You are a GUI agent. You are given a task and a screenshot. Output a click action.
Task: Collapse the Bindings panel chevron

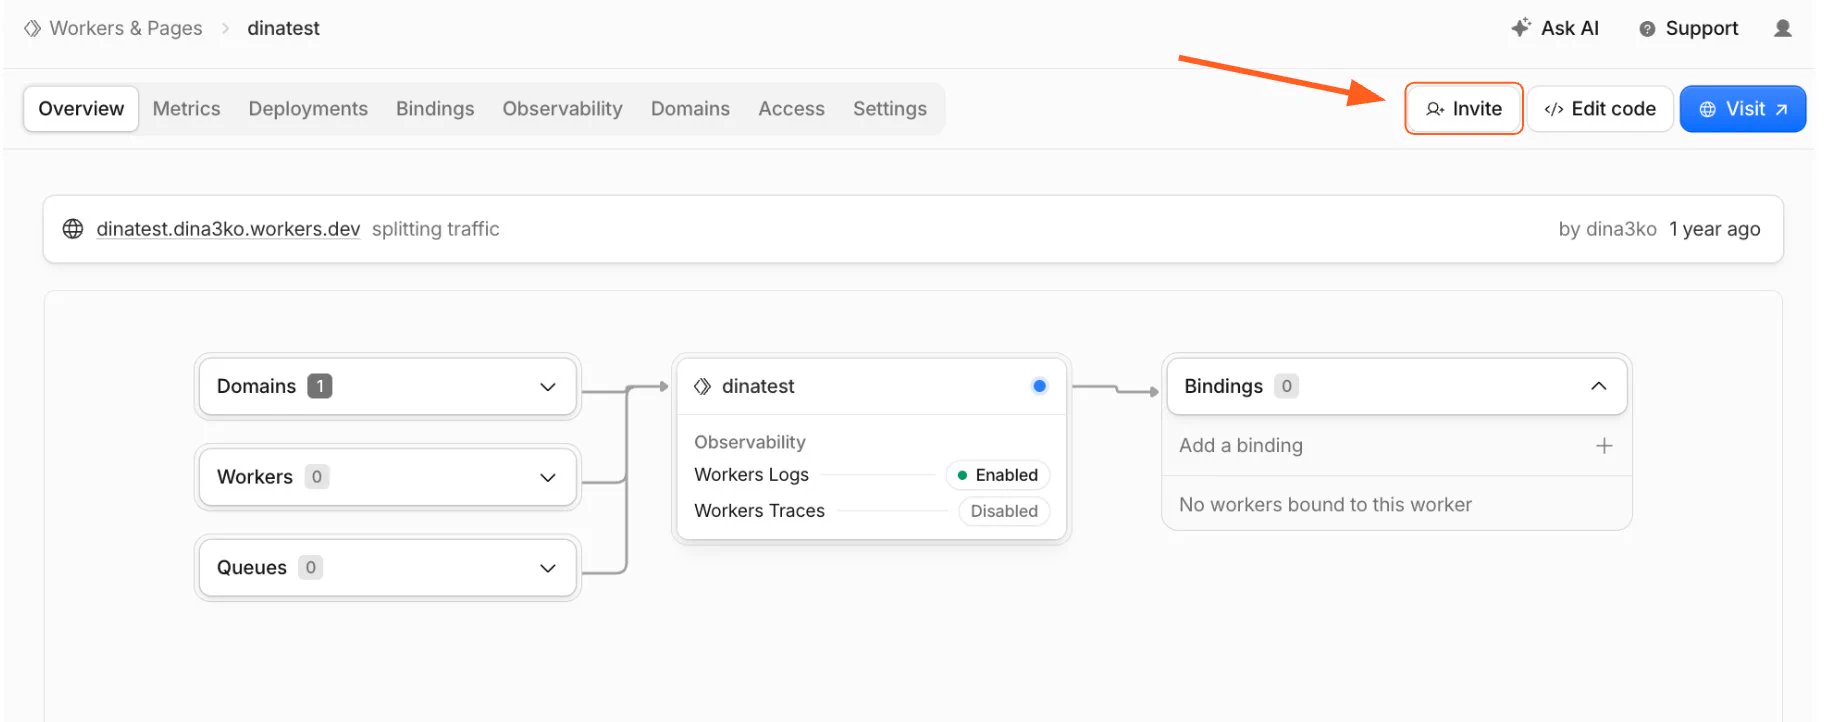click(1599, 386)
